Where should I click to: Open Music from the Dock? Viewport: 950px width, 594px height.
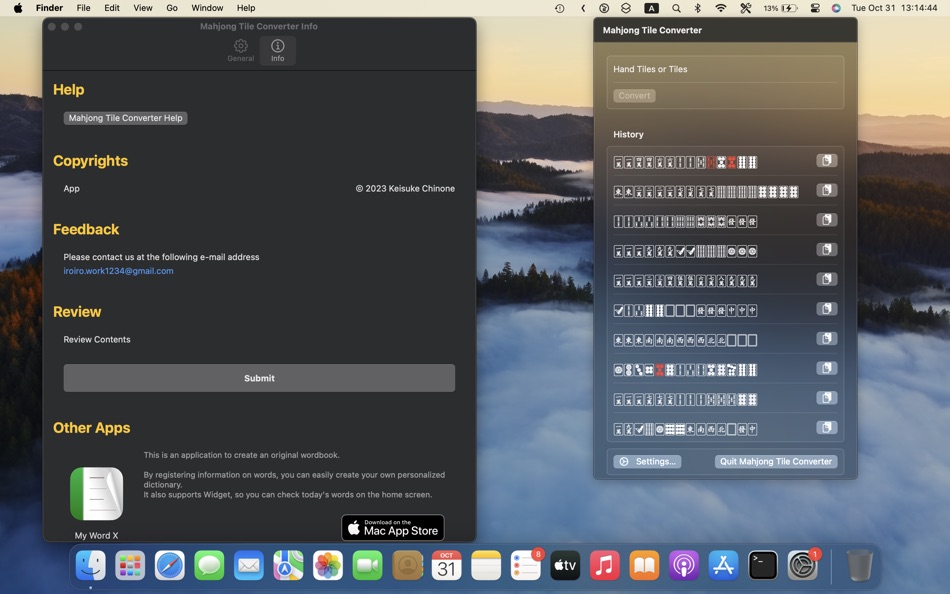click(605, 566)
